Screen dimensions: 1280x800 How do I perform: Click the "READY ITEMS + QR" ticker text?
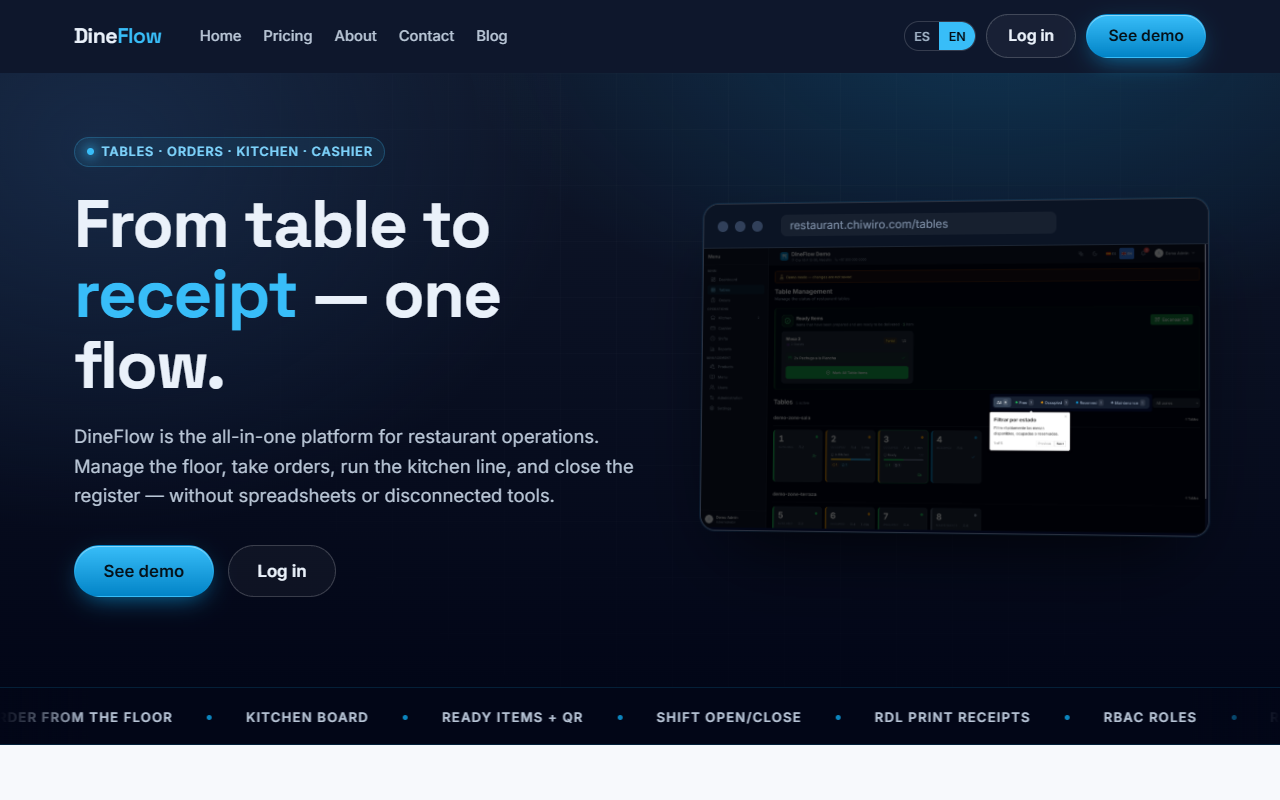point(512,717)
